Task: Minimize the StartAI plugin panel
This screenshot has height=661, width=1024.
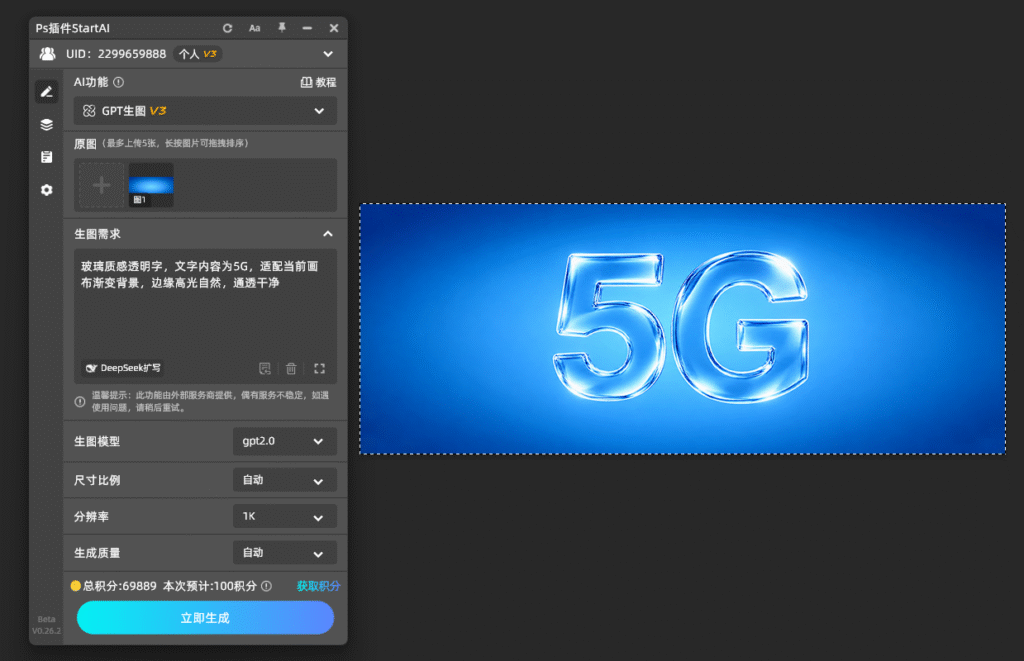Action: [307, 28]
